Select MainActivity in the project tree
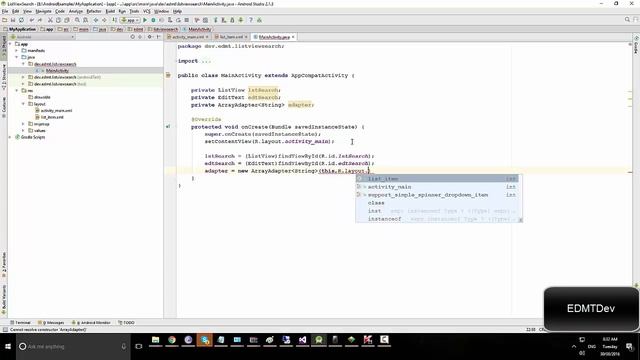640x360 pixels. [57, 71]
